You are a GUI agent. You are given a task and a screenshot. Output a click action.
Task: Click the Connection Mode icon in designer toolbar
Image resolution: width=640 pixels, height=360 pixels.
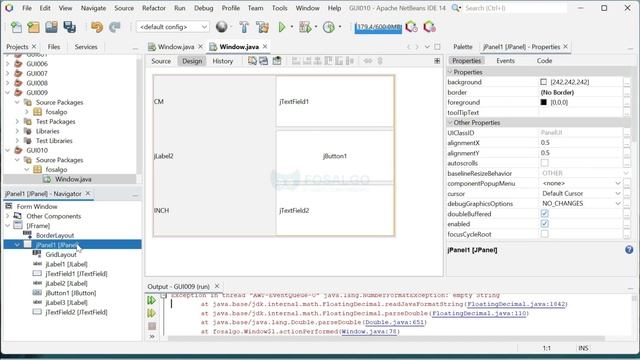[x=264, y=61]
